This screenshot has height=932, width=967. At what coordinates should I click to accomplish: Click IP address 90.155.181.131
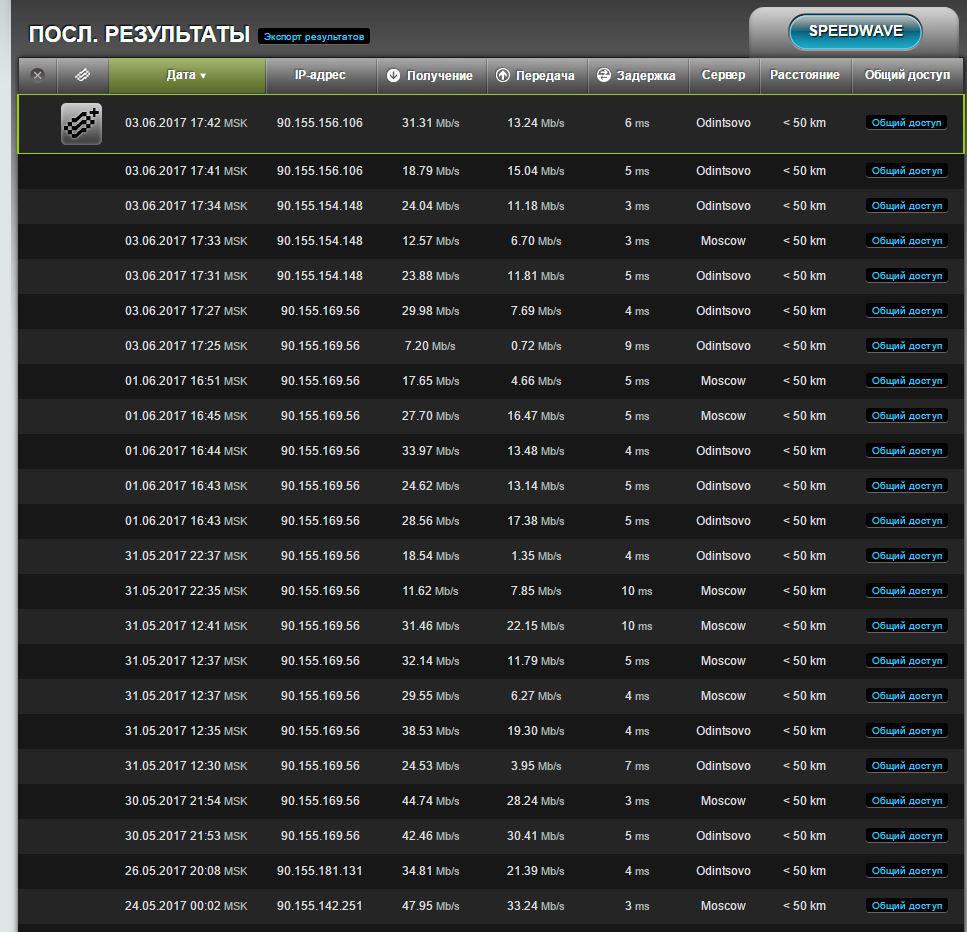coord(319,871)
